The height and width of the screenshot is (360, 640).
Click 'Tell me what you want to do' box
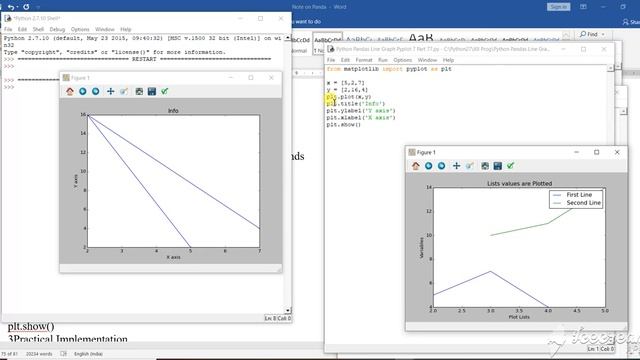pos(307,22)
